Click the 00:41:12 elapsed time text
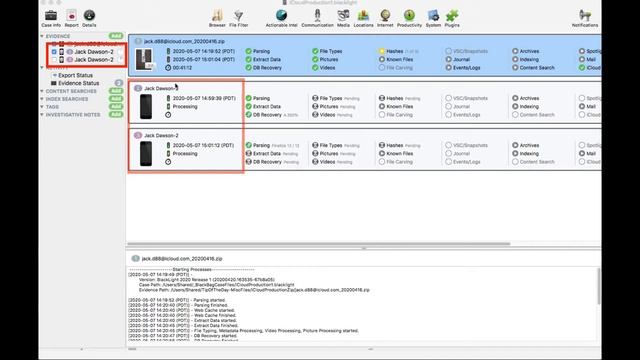Viewport: 640px width, 360px height. point(182,68)
